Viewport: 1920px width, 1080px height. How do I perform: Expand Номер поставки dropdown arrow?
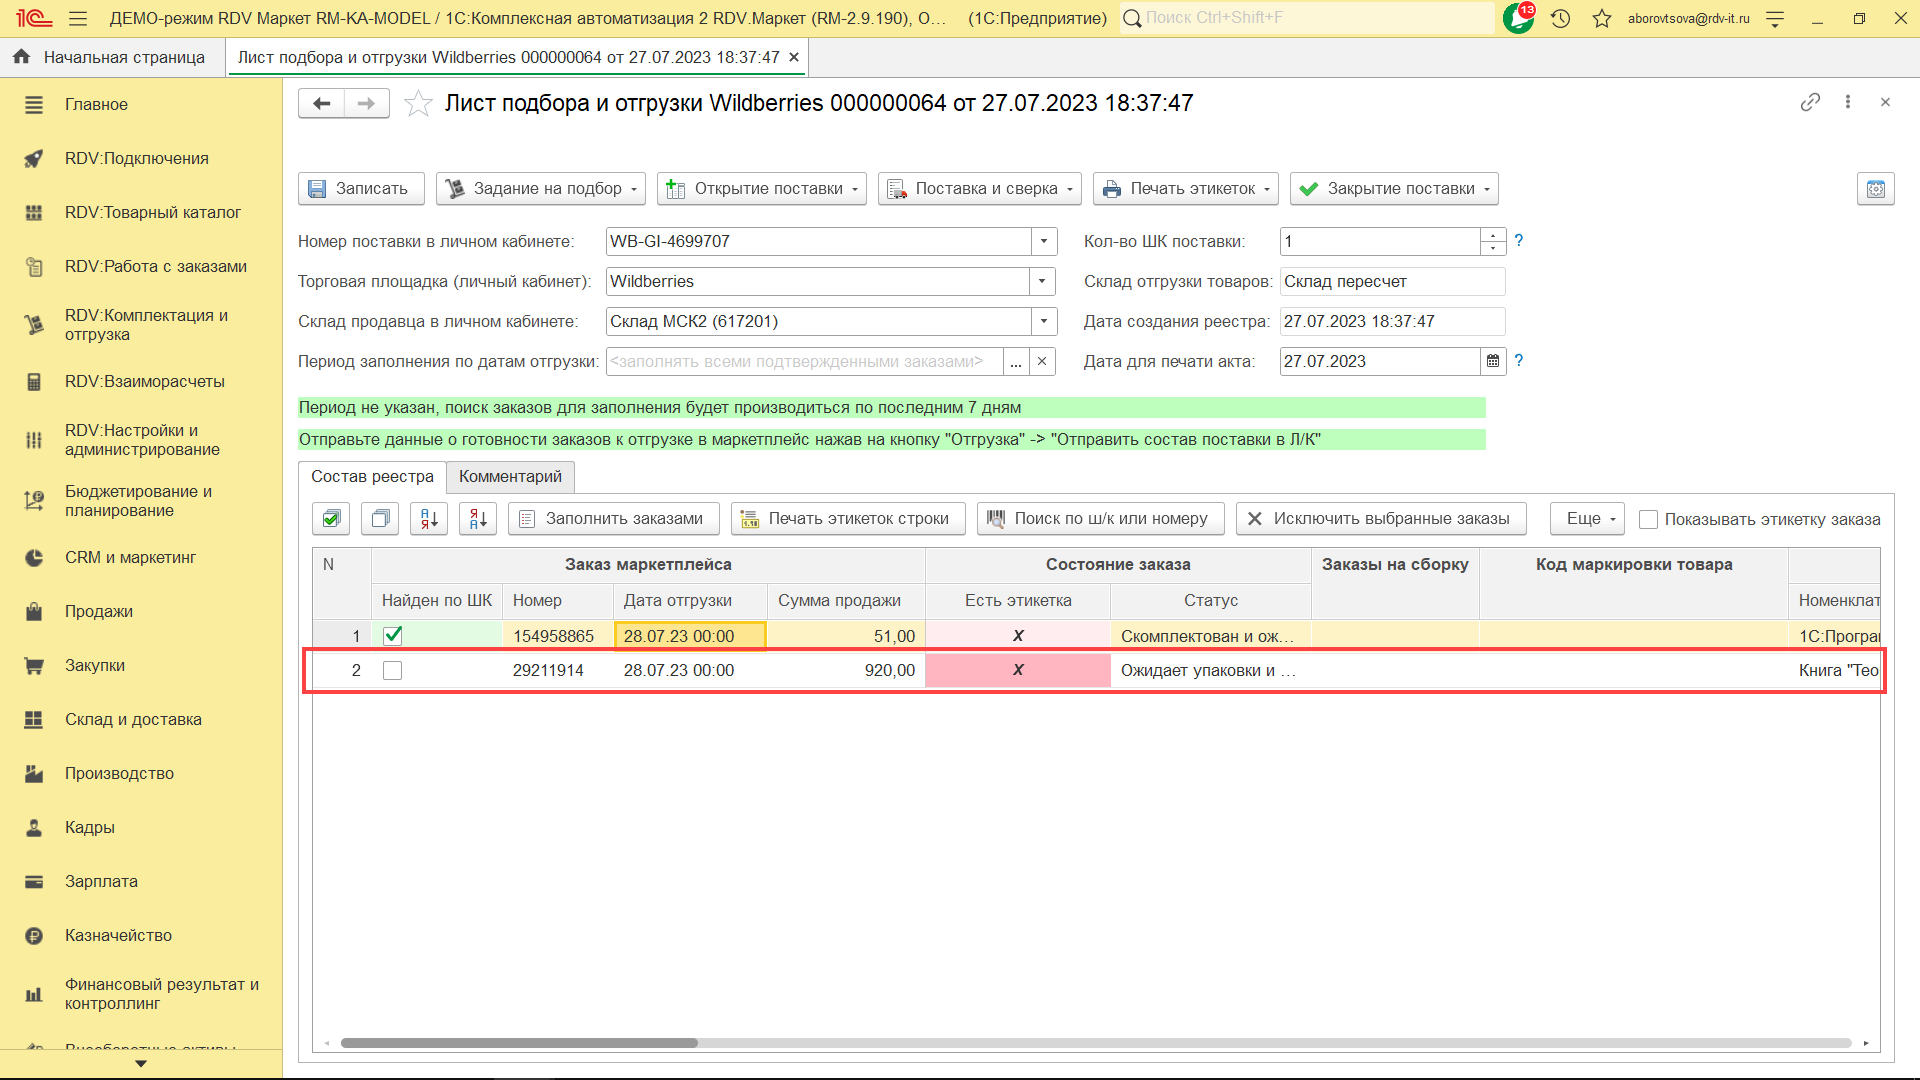pyautogui.click(x=1043, y=241)
